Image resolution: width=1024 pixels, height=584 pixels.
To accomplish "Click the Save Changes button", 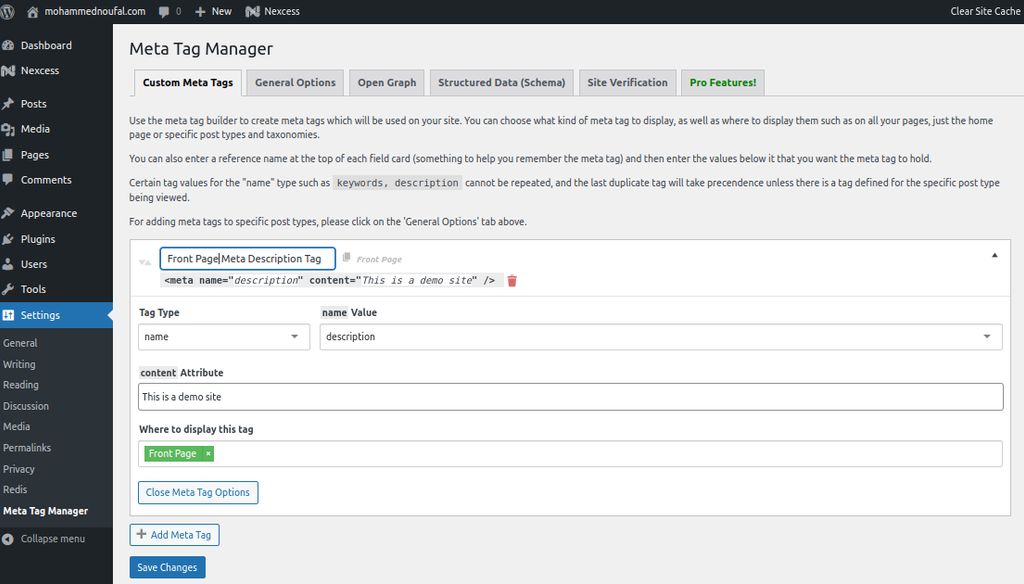I will [x=167, y=567].
